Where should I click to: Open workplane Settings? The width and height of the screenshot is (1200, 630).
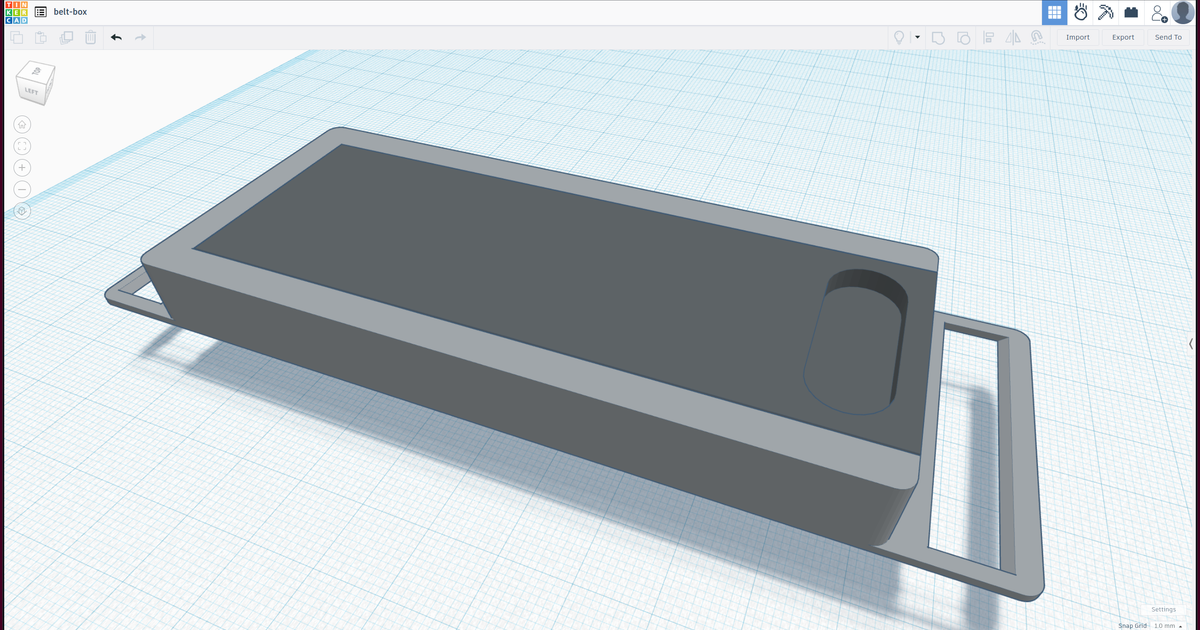click(1163, 609)
